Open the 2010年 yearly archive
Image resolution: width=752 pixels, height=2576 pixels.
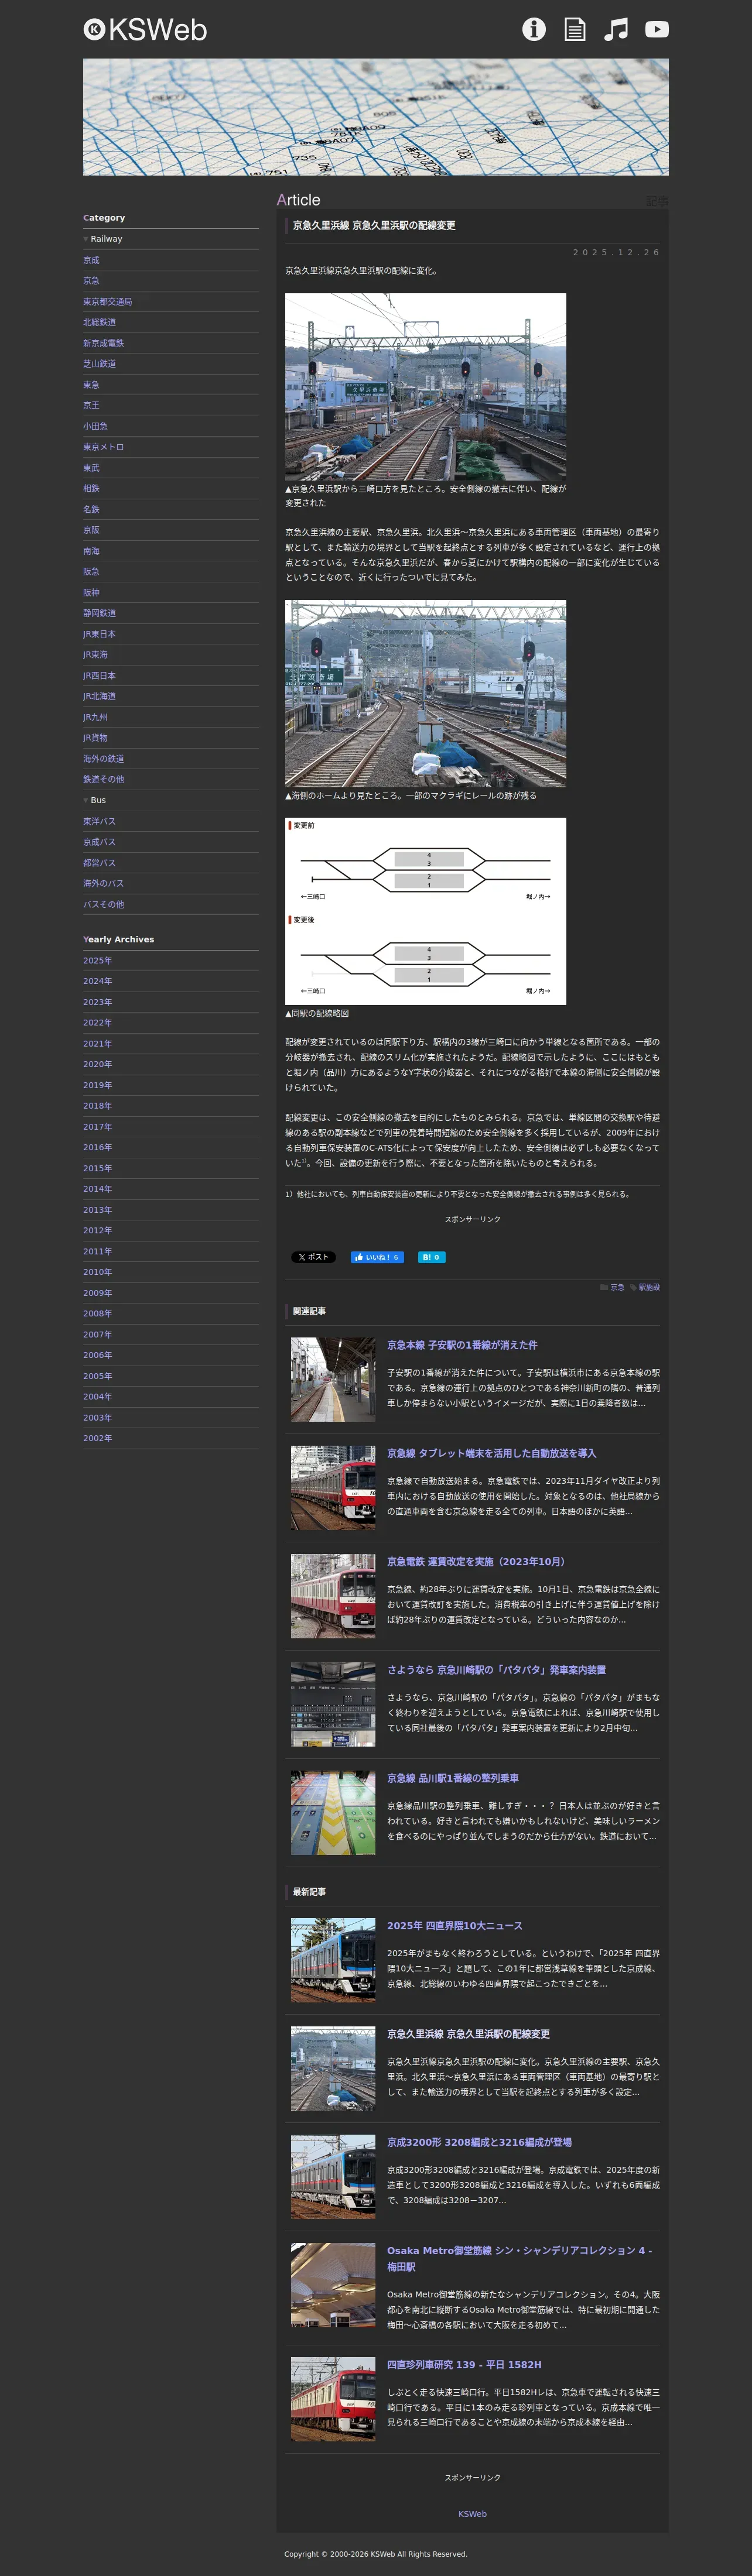[97, 1272]
